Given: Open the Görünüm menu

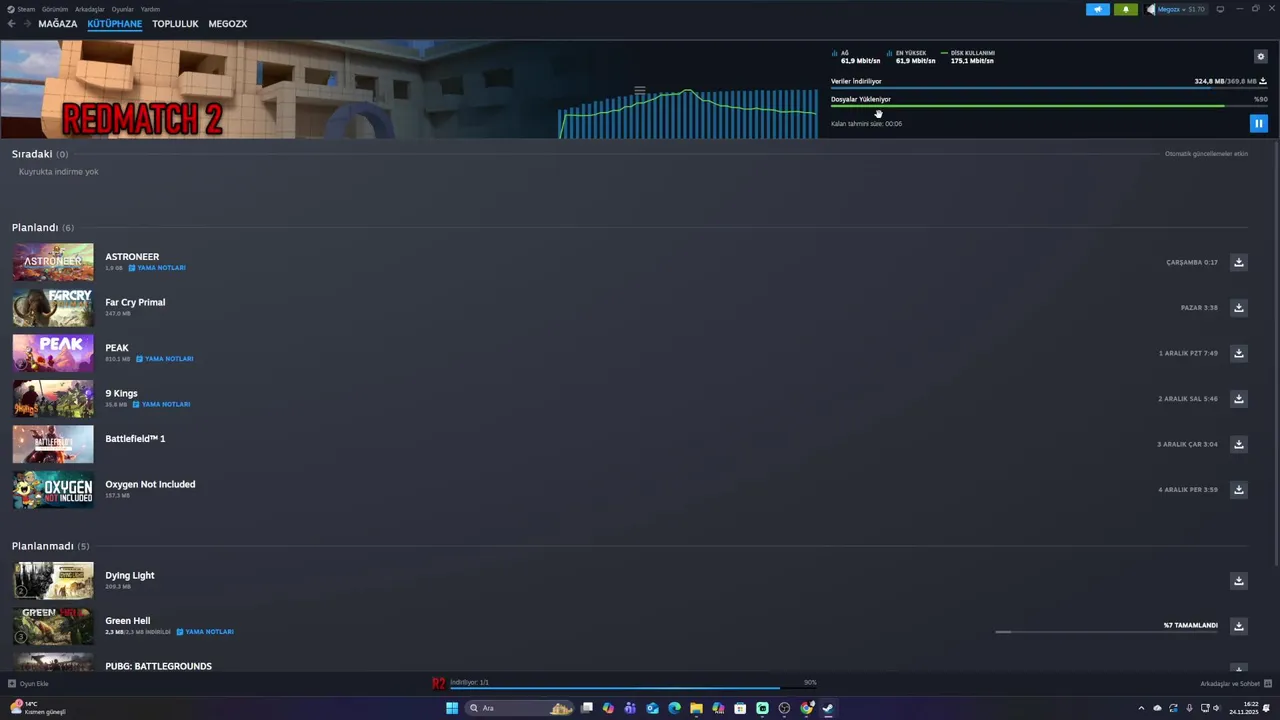Looking at the screenshot, I should tap(55, 9).
